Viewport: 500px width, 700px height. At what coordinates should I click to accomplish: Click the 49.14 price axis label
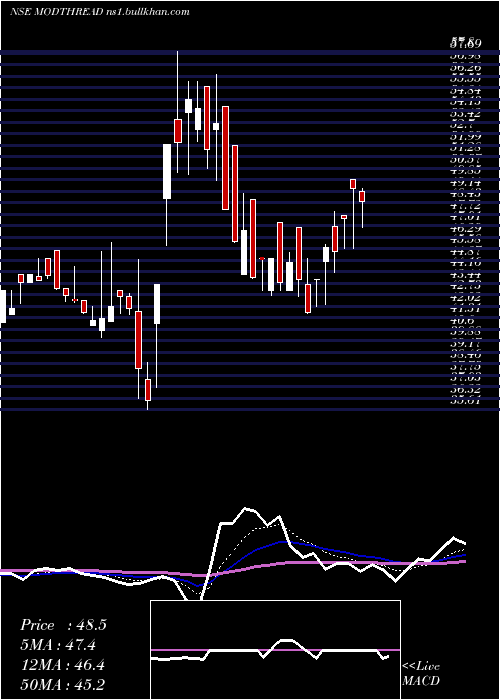pyautogui.click(x=466, y=183)
